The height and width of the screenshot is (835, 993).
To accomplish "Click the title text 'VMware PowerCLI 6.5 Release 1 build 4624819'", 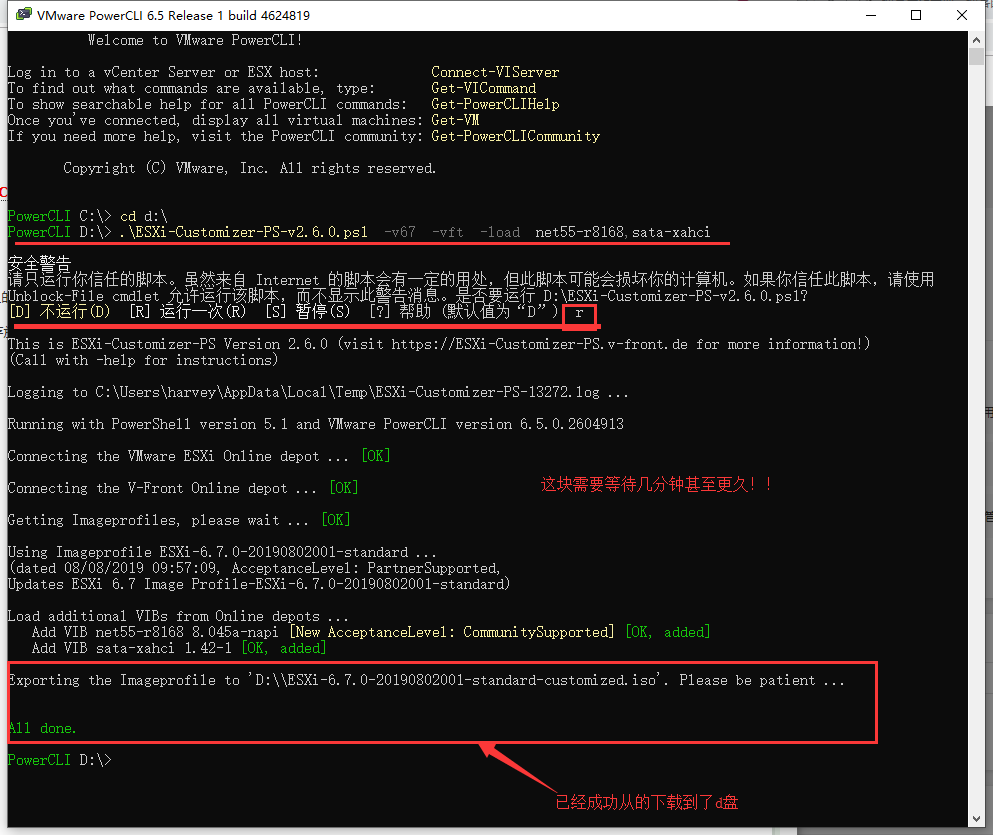I will click(x=174, y=15).
